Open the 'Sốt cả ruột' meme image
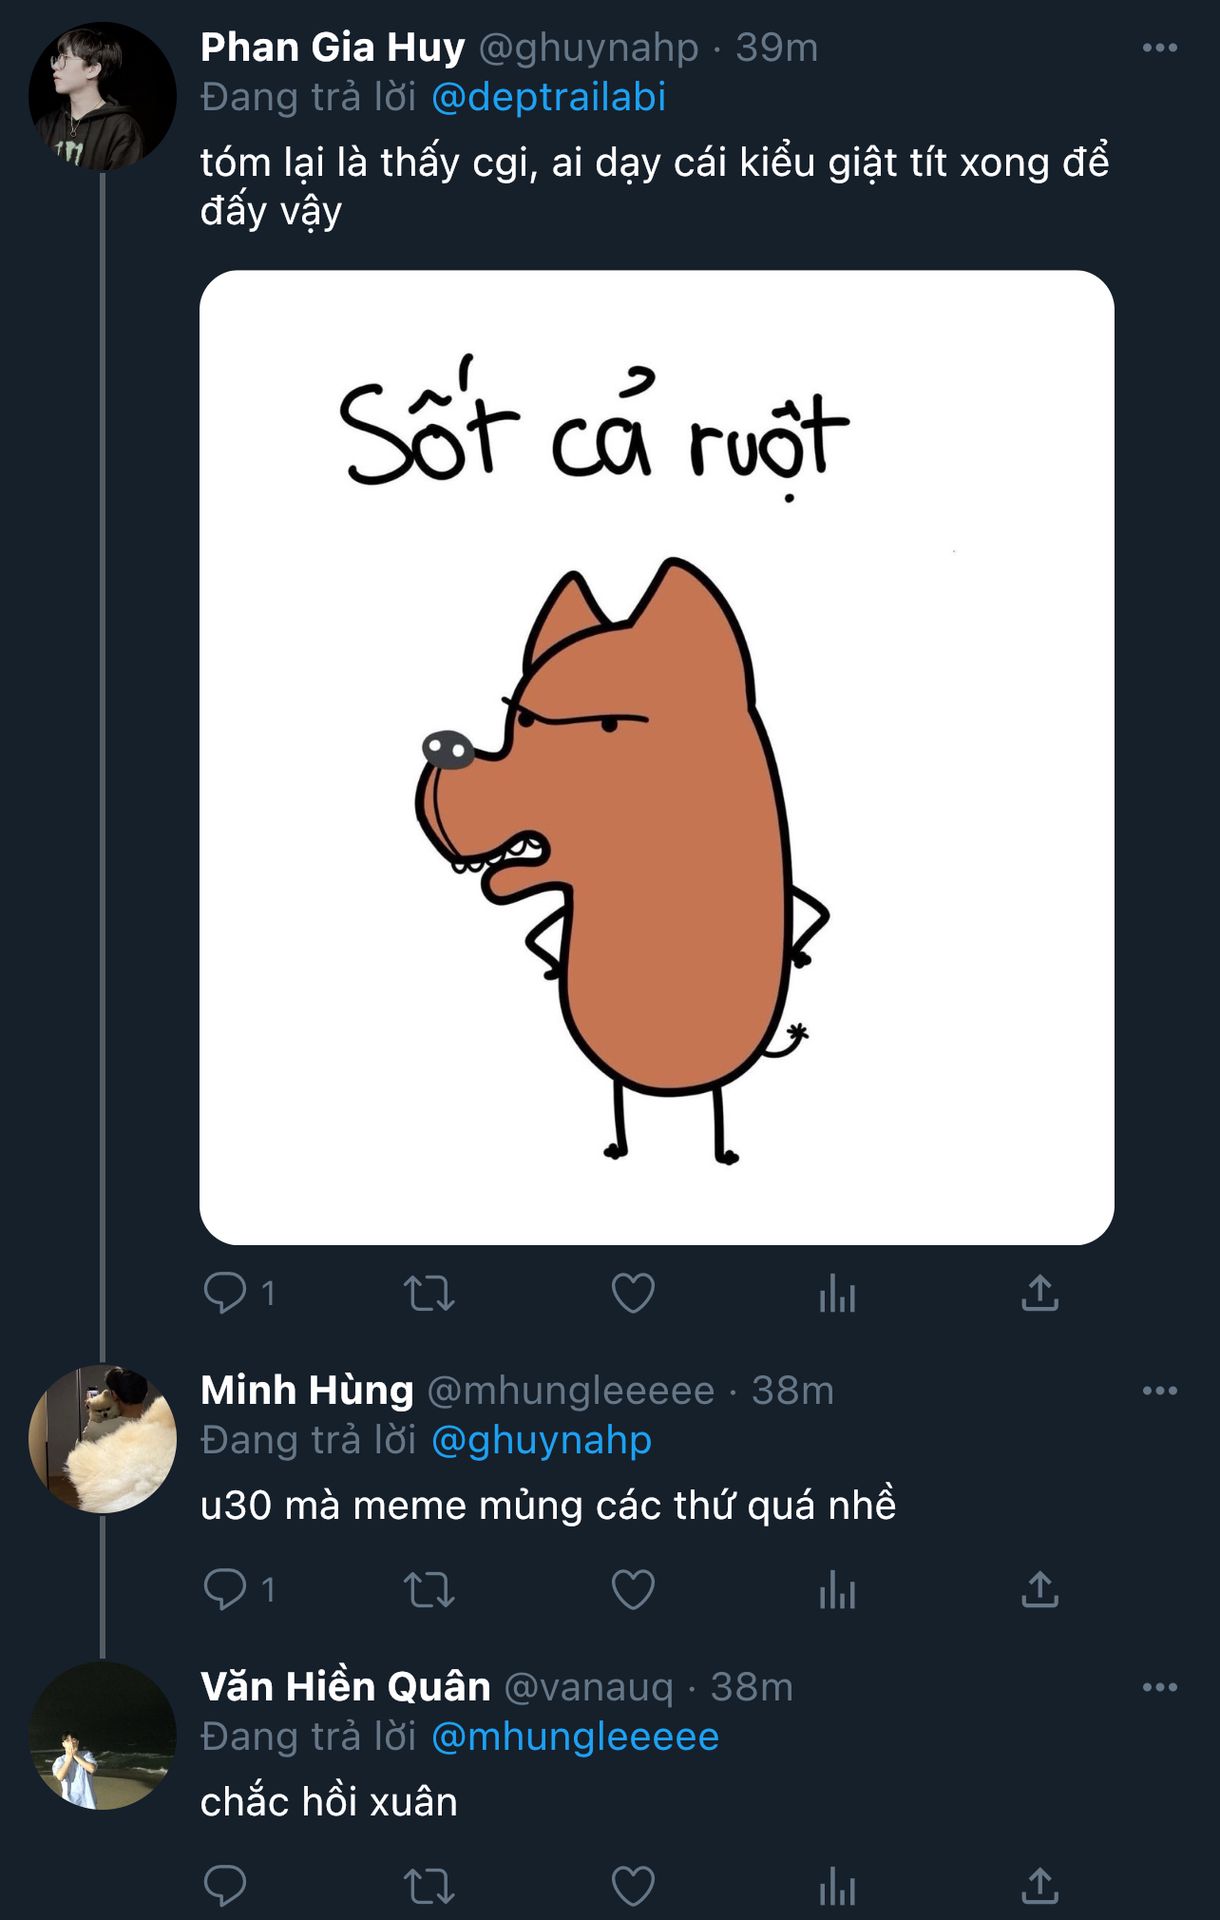The width and height of the screenshot is (1220, 1920). coord(656,757)
